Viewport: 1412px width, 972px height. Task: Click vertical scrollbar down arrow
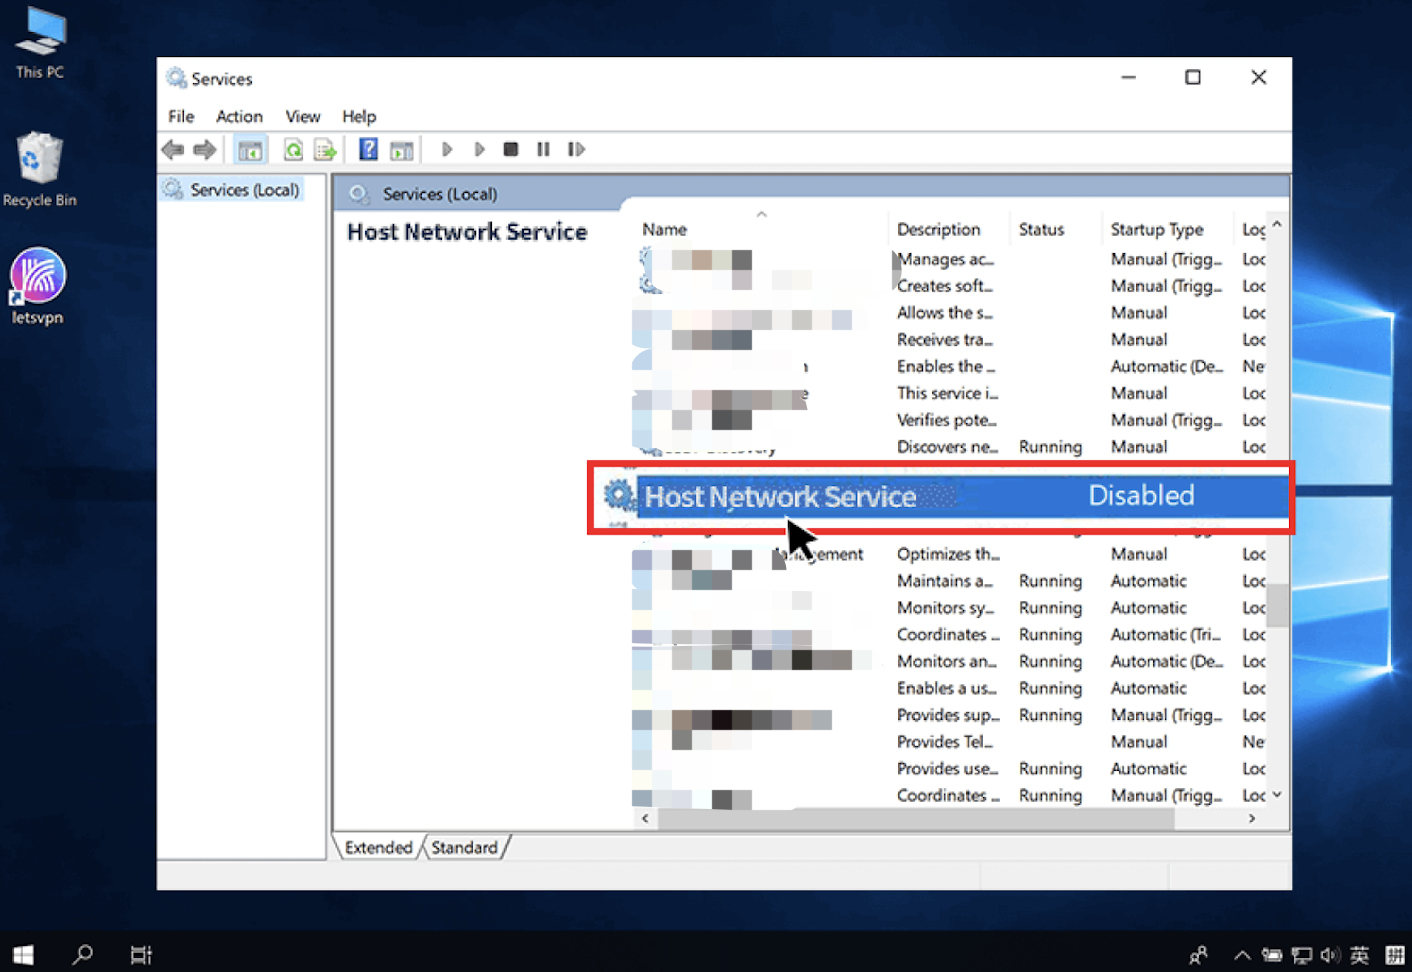[1277, 795]
